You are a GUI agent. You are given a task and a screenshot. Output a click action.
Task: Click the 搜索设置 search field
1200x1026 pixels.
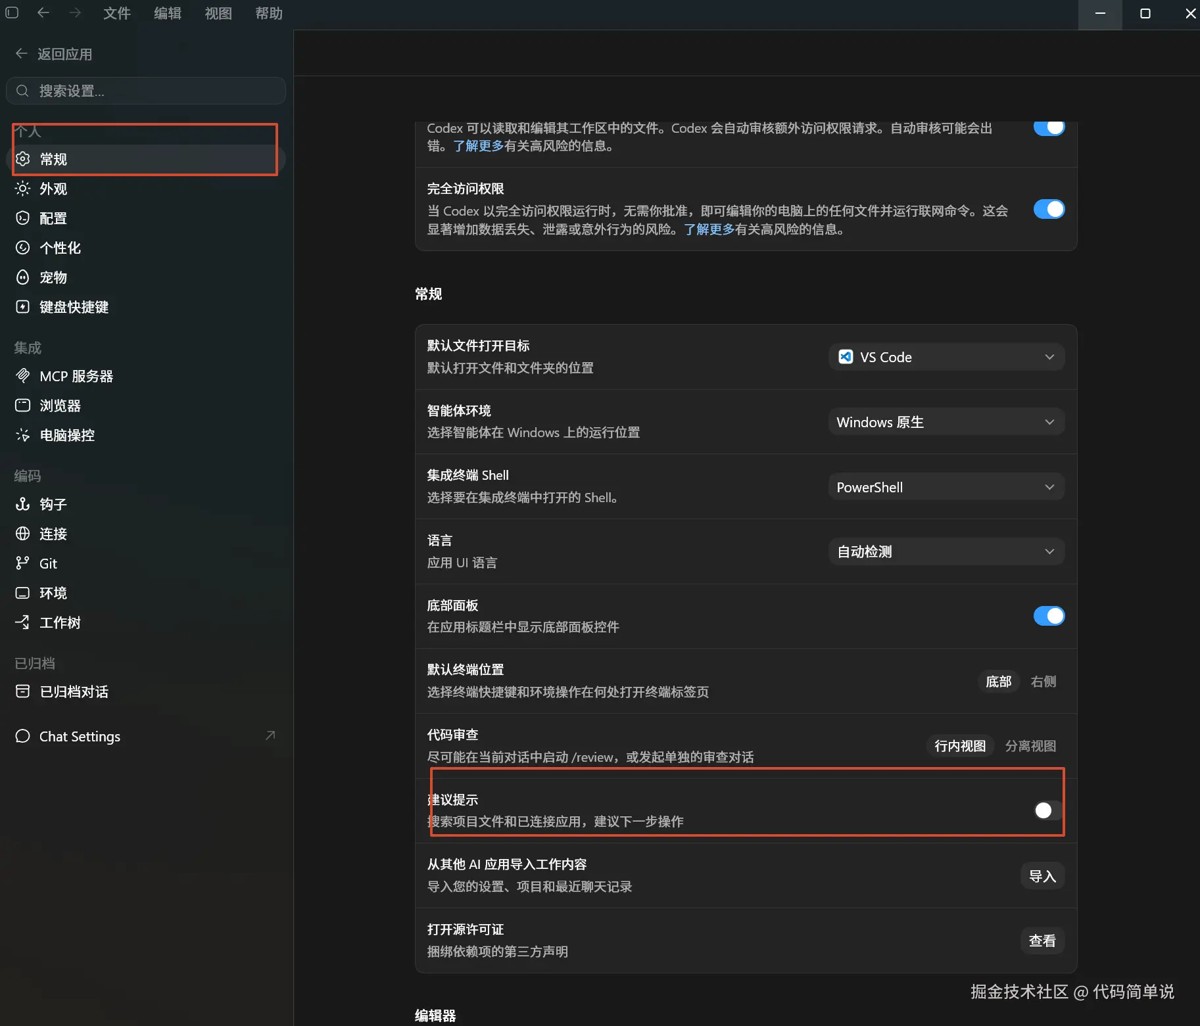(x=146, y=91)
